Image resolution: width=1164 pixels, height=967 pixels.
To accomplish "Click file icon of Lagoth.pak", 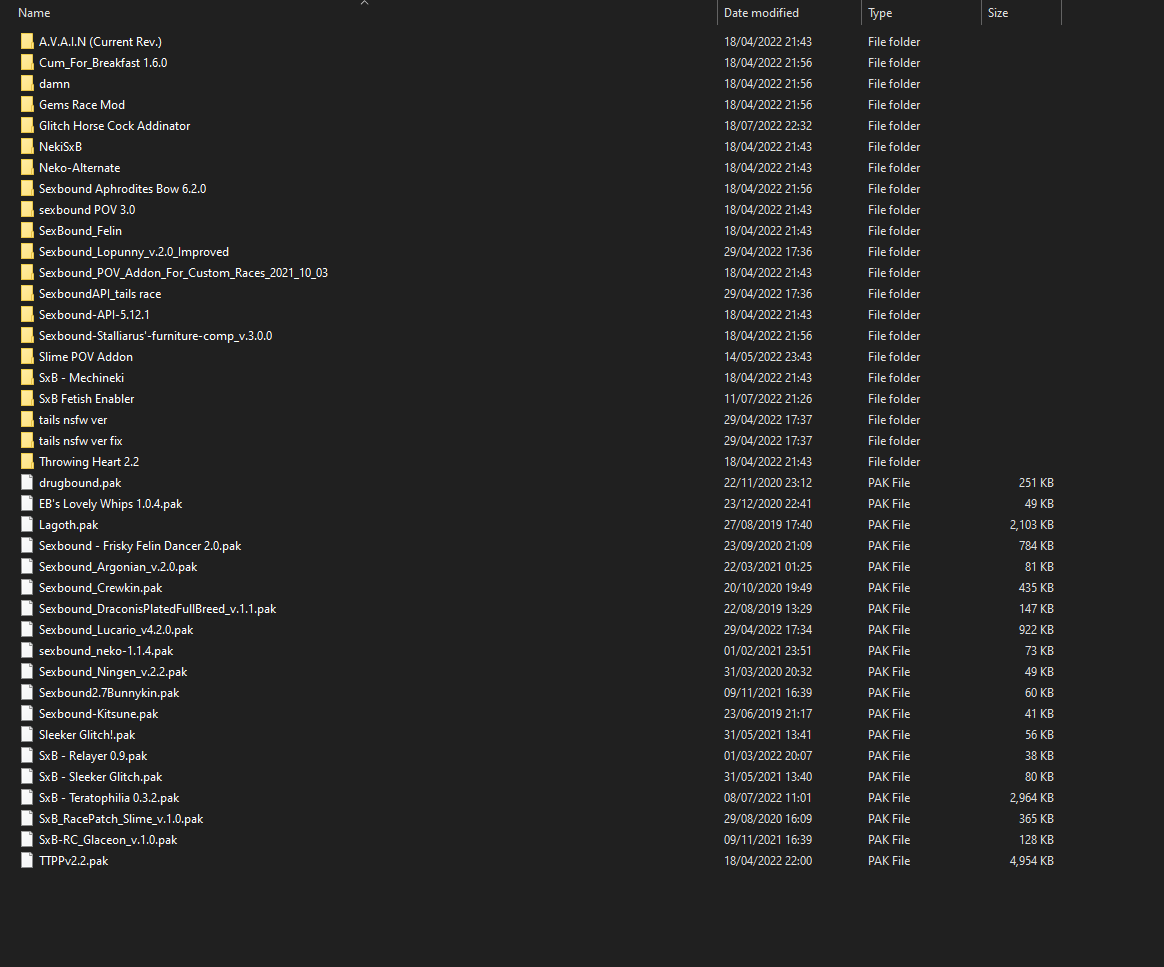I will 27,525.
